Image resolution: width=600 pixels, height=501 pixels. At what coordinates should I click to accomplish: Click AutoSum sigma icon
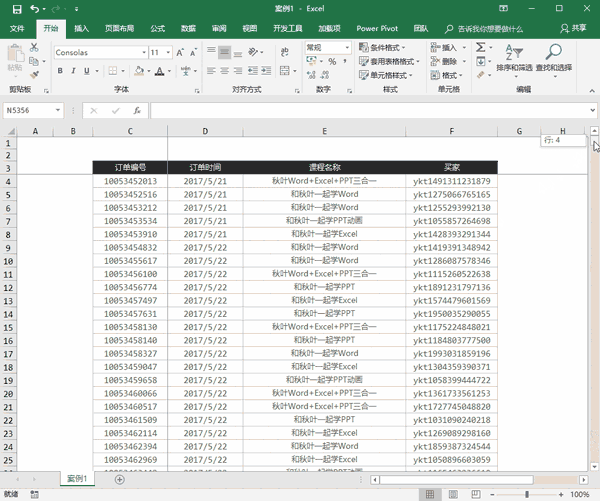pyautogui.click(x=481, y=47)
